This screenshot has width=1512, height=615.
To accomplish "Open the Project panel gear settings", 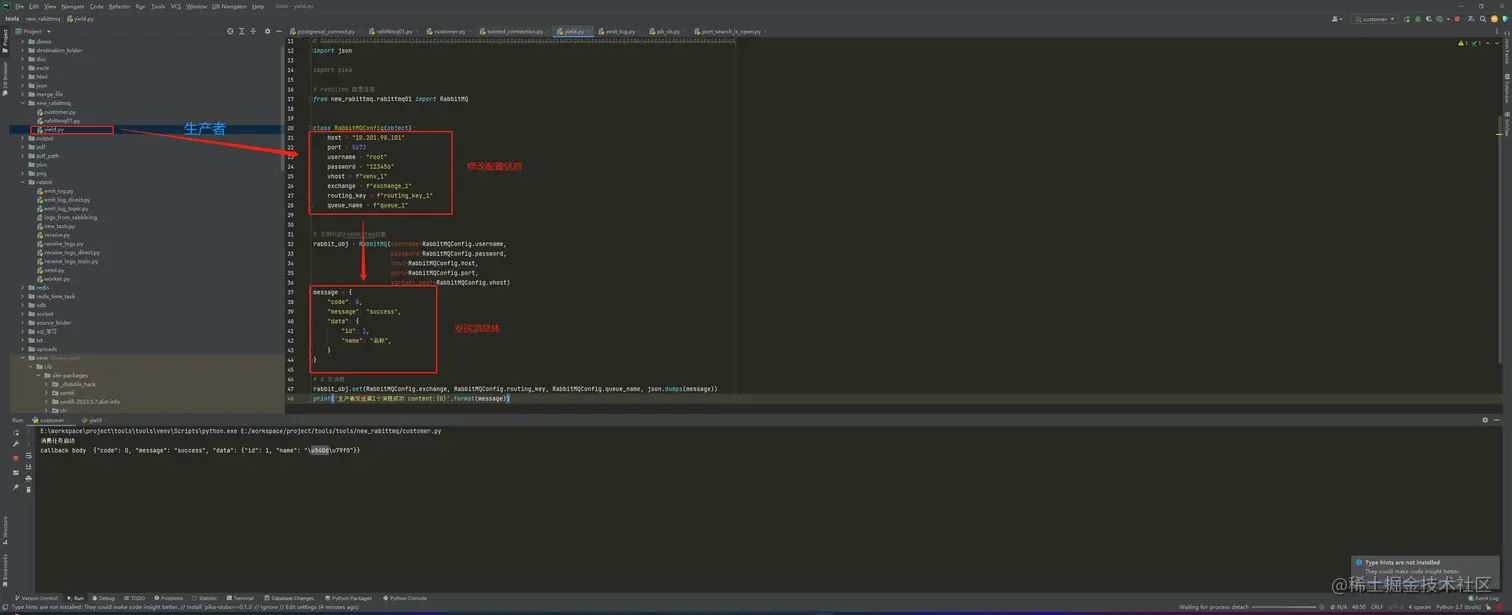I will click(x=267, y=31).
